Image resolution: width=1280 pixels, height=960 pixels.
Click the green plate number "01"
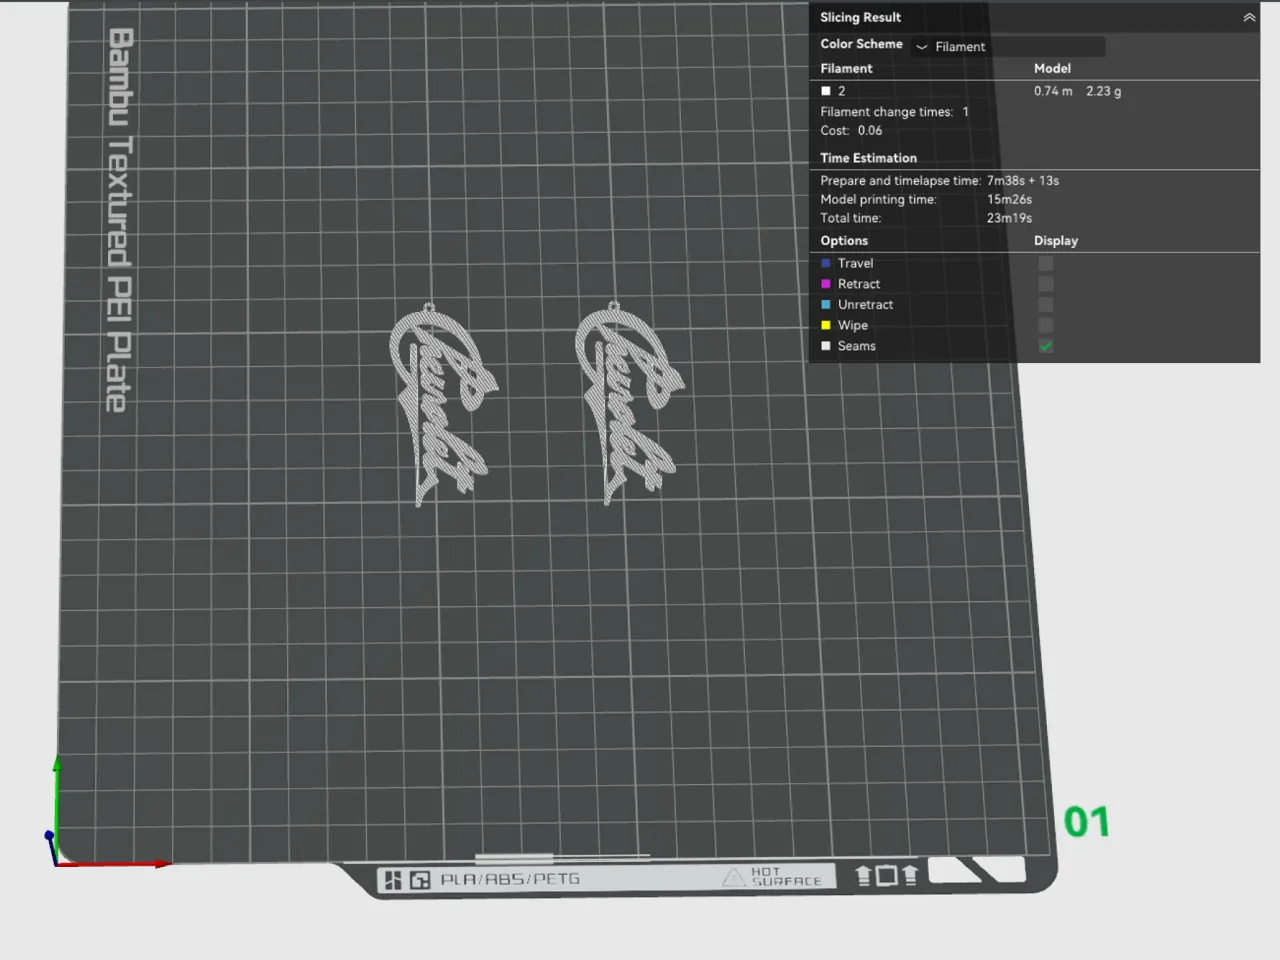tap(1087, 823)
